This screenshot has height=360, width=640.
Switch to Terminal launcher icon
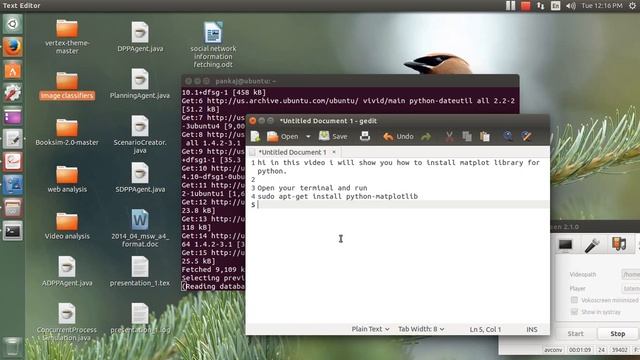point(13,231)
